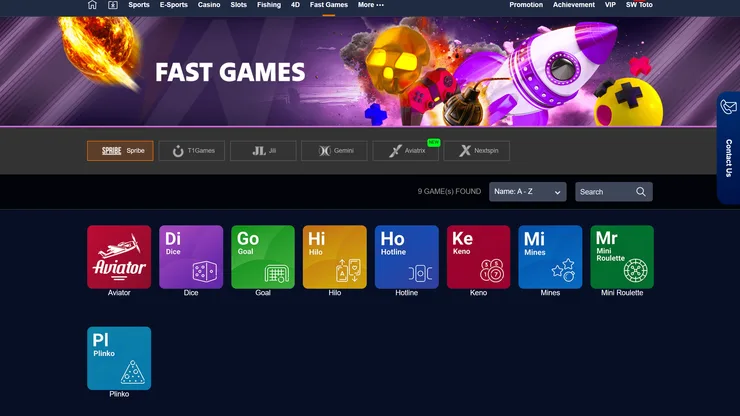Open the Name: A - Z sort dropdown
Image resolution: width=740 pixels, height=416 pixels.
[x=528, y=192]
